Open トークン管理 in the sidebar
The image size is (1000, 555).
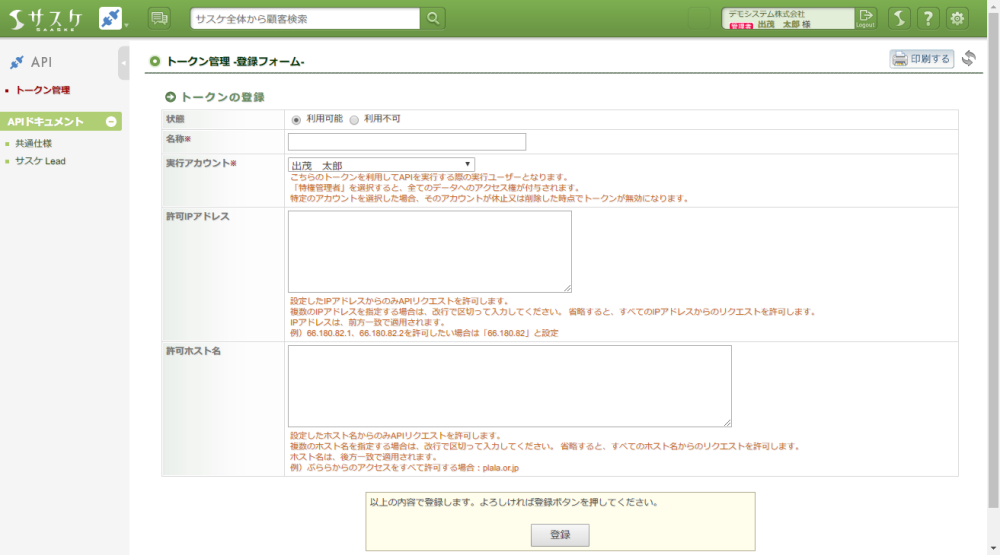coord(42,90)
